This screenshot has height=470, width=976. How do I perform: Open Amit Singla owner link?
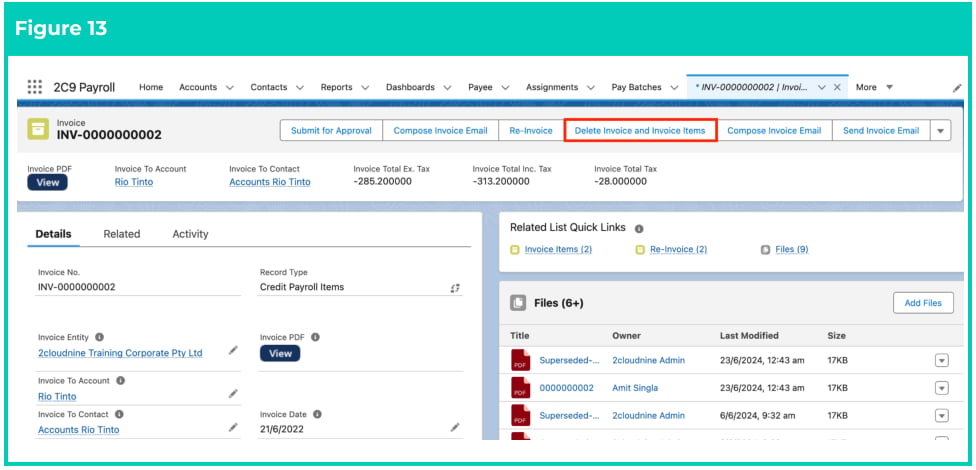click(x=635, y=388)
